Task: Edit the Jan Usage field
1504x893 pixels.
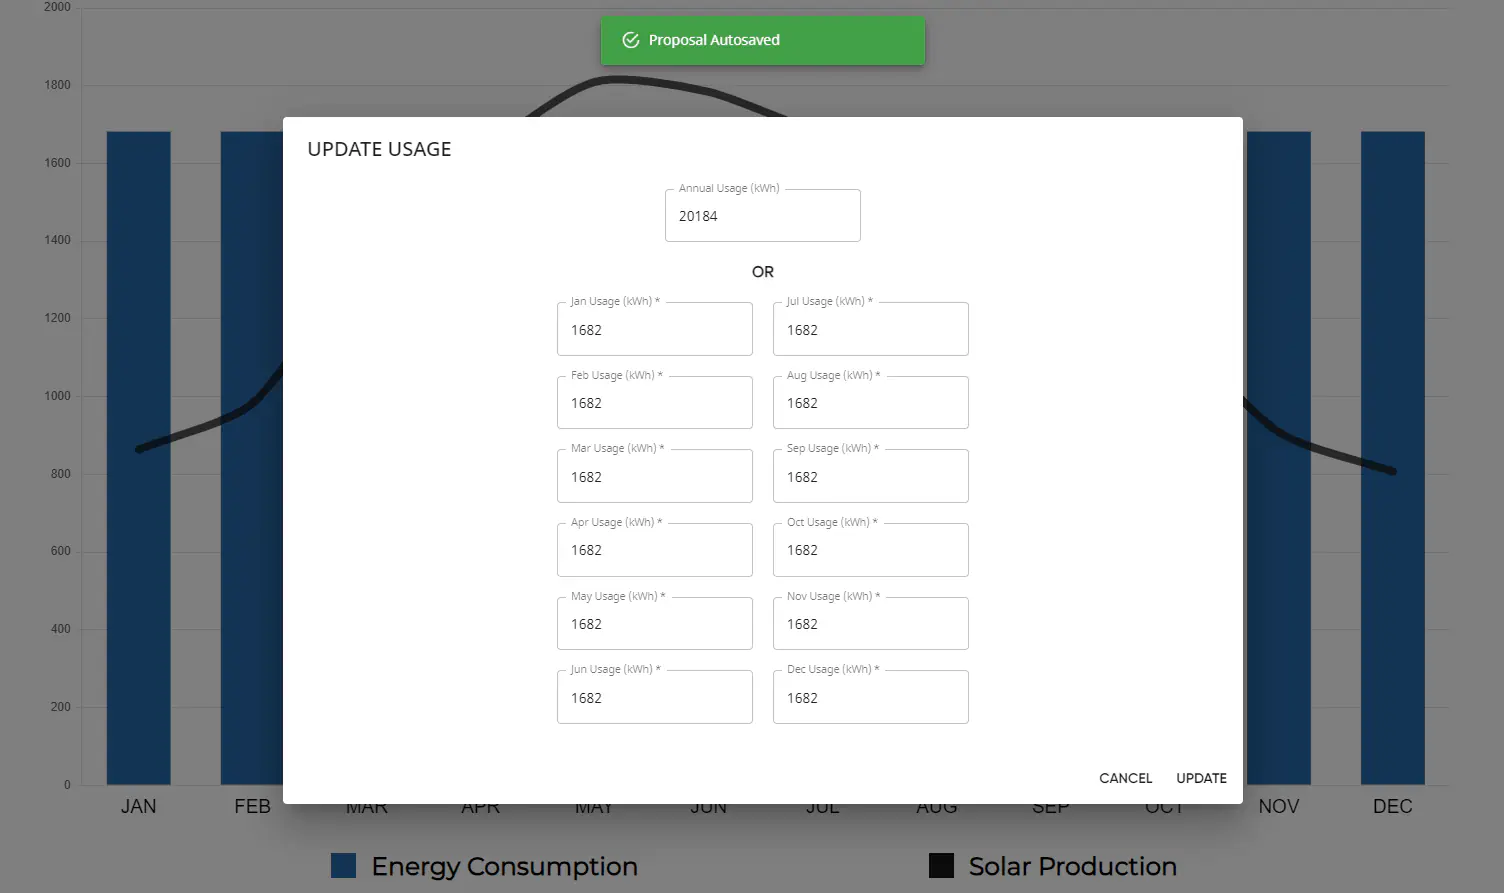Action: click(654, 329)
